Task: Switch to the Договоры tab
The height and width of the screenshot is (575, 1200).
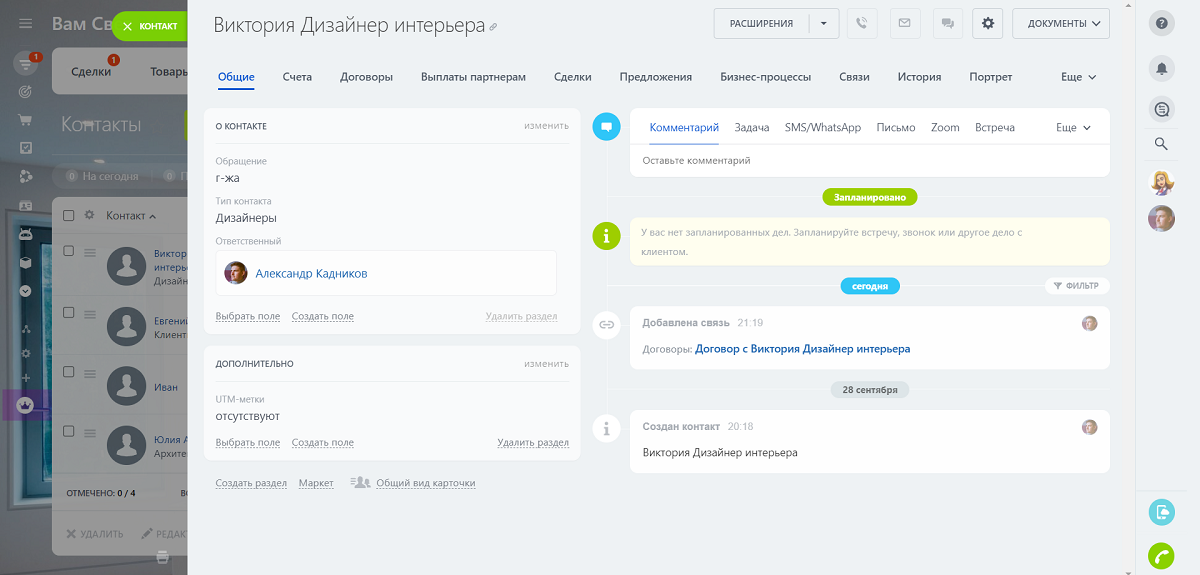Action: tap(366, 77)
